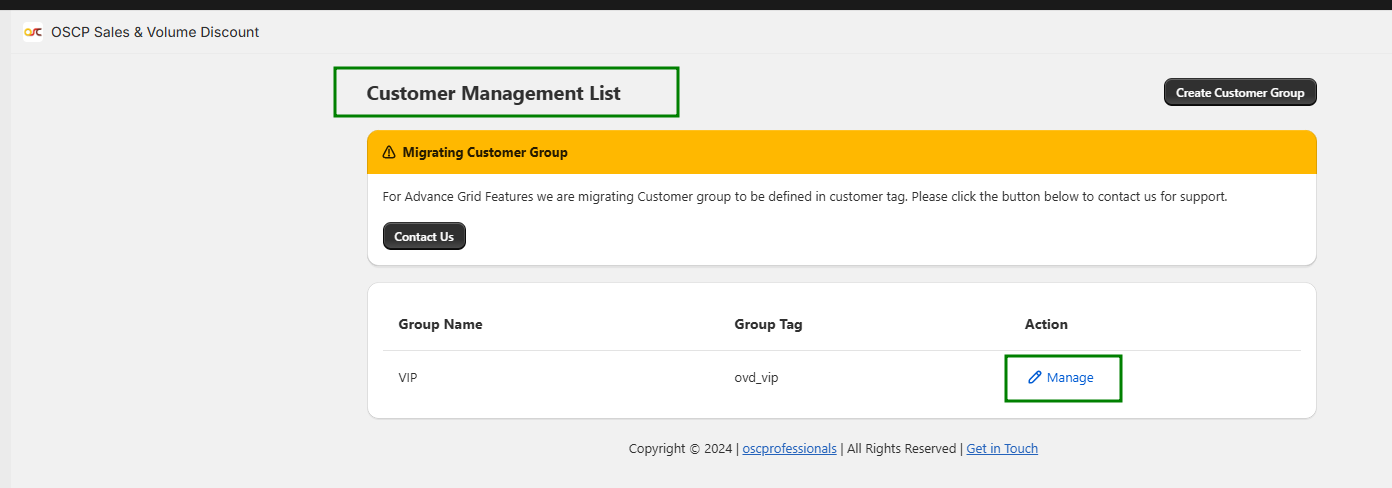Open the Manage link for VIP group
The height and width of the screenshot is (488, 1392).
pos(1069,378)
